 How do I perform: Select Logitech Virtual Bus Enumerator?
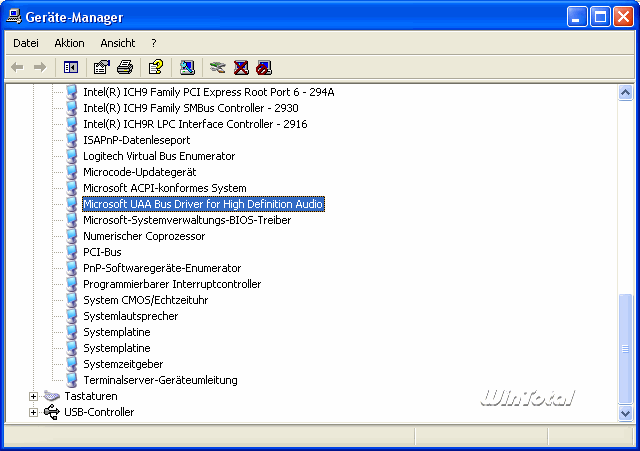(159, 156)
